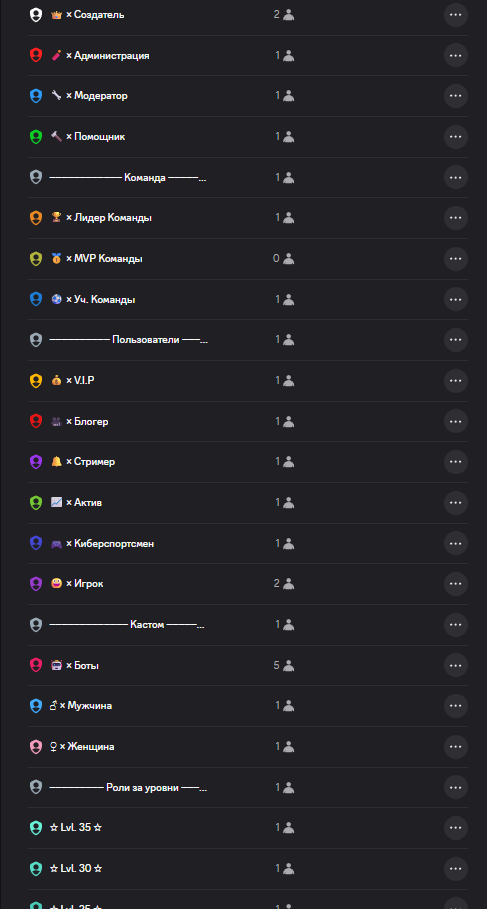Image resolution: width=487 pixels, height=909 pixels.
Task: Click the blue shield icon for Модератор role
Action: tap(36, 96)
